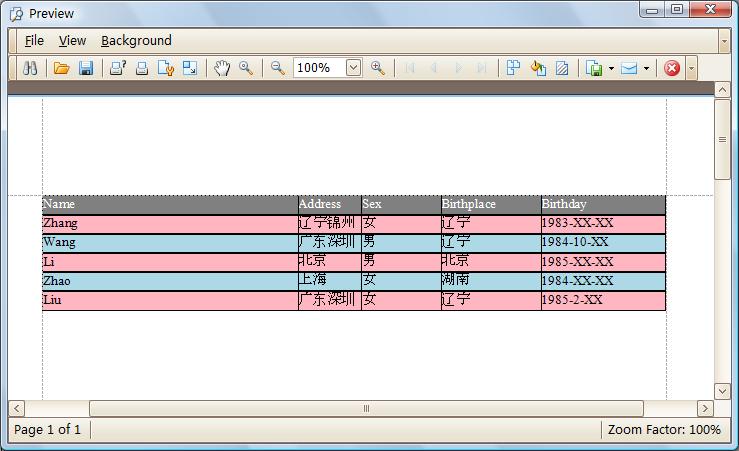
Task: Expand the Send via E-mail dropdown arrow
Action: [647, 68]
